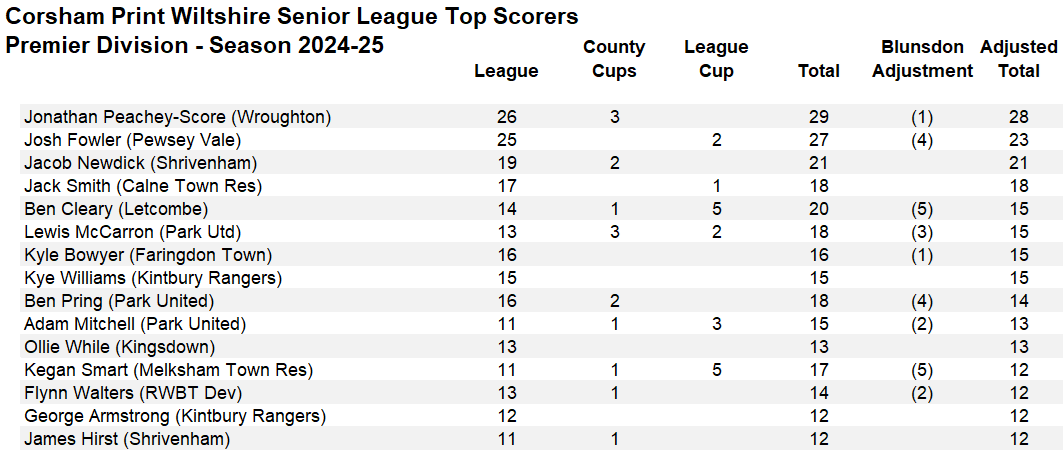Select Adam Mitchell (Park United) name
This screenshot has width=1063, height=455.
point(135,324)
